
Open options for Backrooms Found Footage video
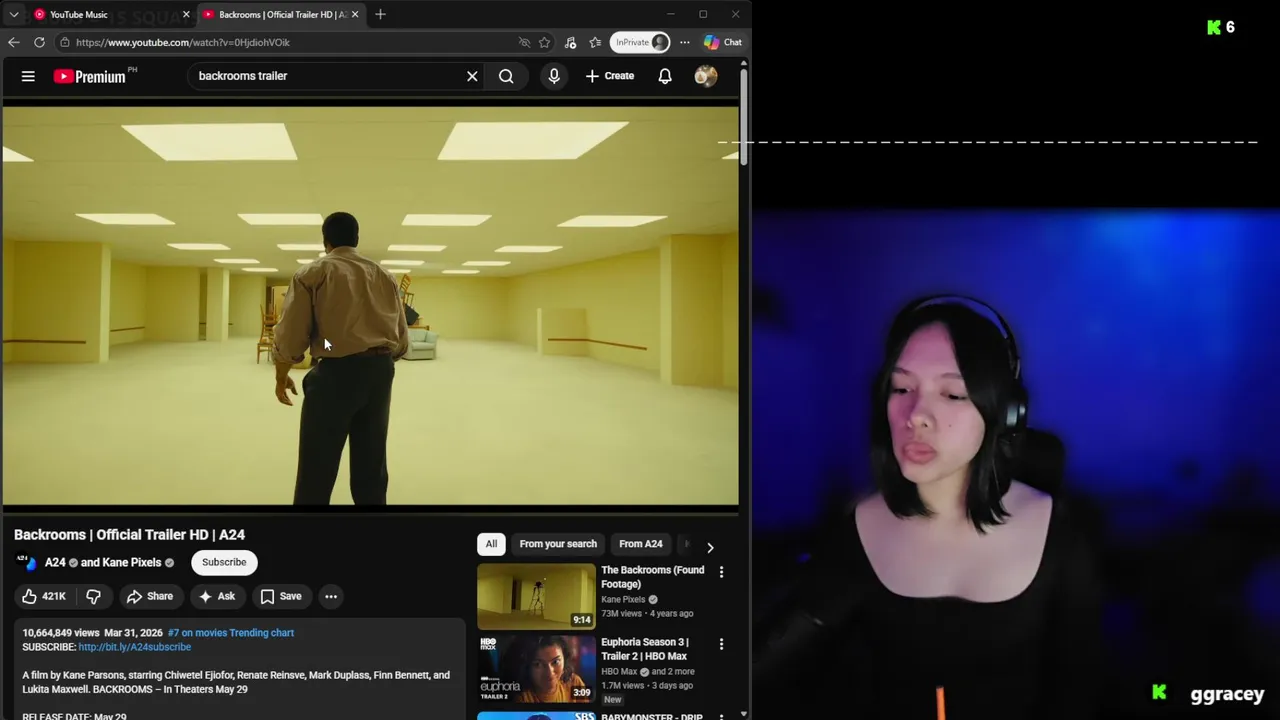(x=721, y=572)
